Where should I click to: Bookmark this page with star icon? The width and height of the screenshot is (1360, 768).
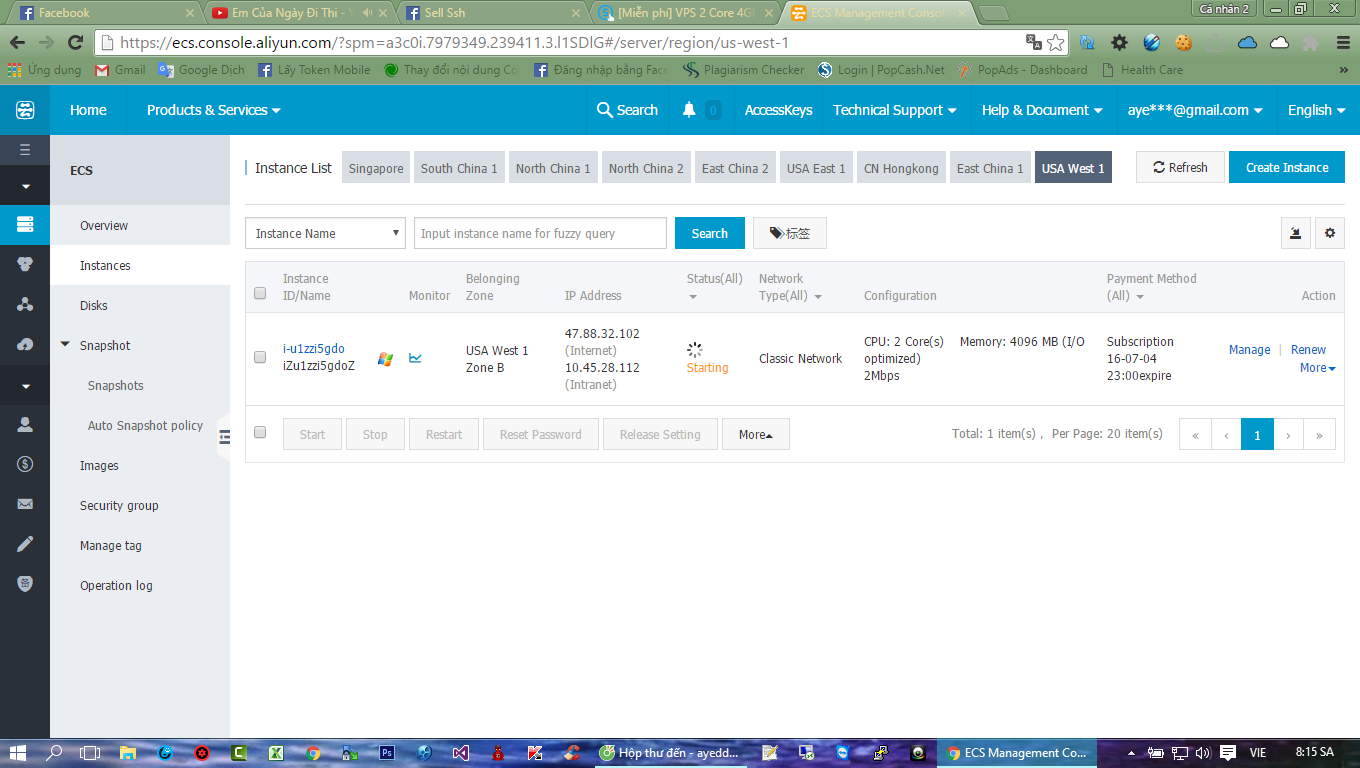(1056, 43)
